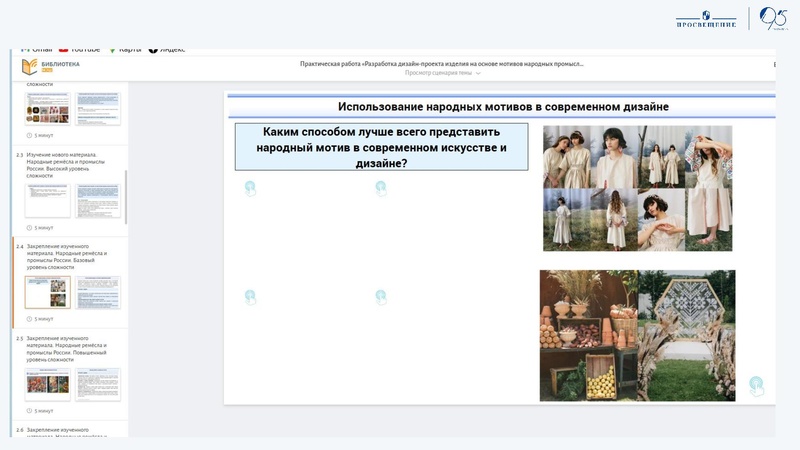Click the practical work title in header
The width and height of the screenshot is (800, 450).
click(441, 64)
